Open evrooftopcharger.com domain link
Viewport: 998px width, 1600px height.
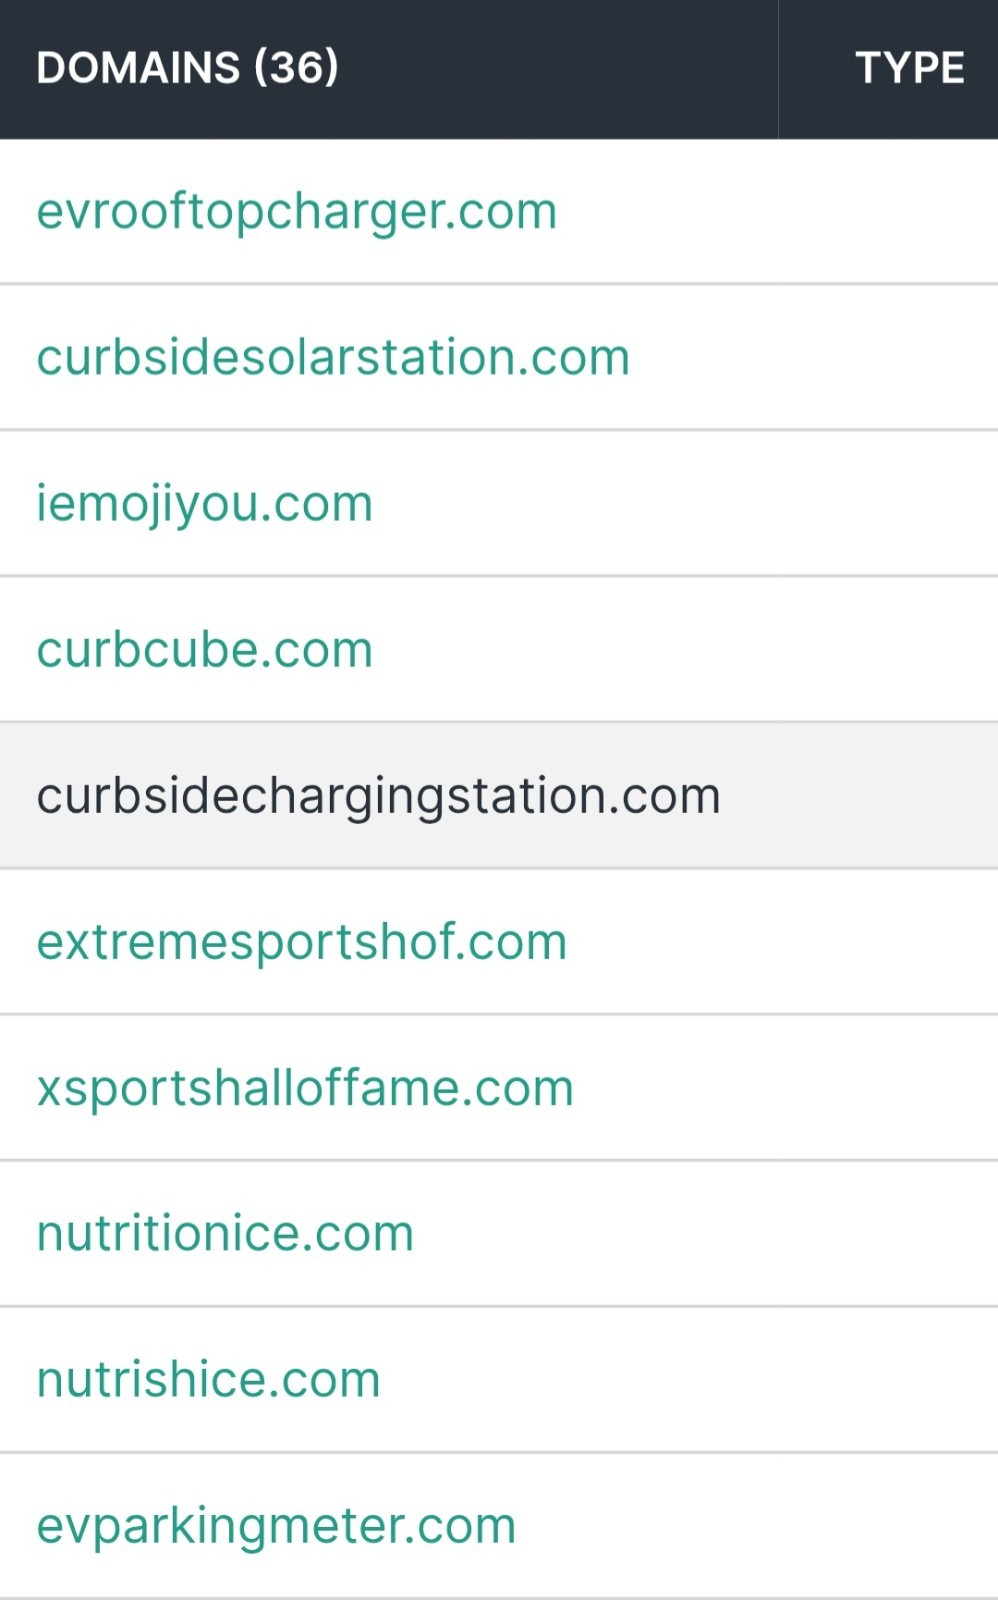[297, 212]
